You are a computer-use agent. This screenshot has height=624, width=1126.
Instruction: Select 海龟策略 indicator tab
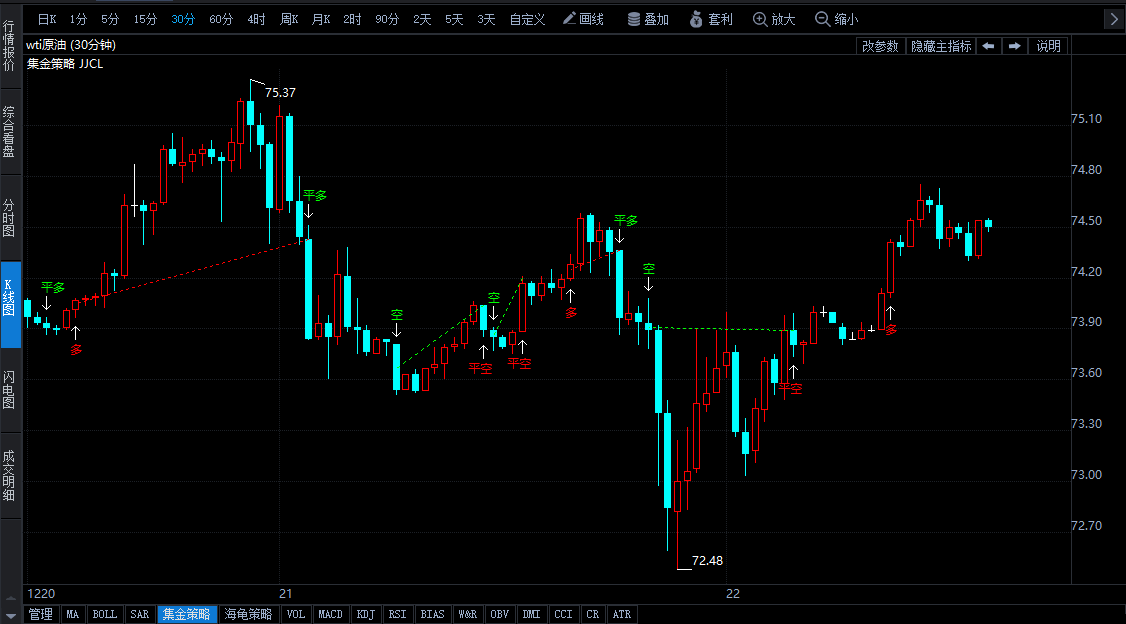click(x=248, y=615)
